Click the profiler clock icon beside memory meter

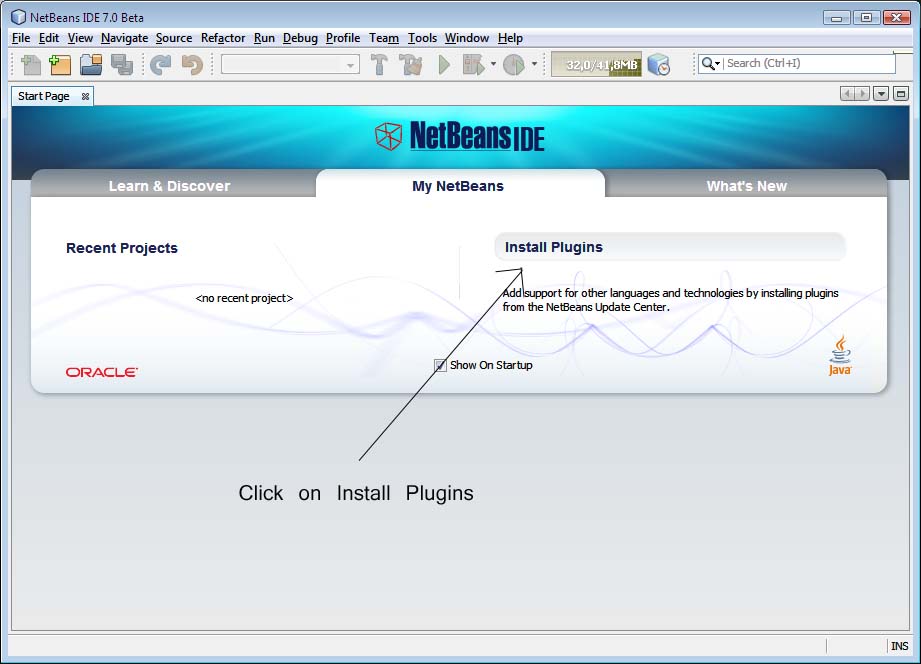coord(658,65)
